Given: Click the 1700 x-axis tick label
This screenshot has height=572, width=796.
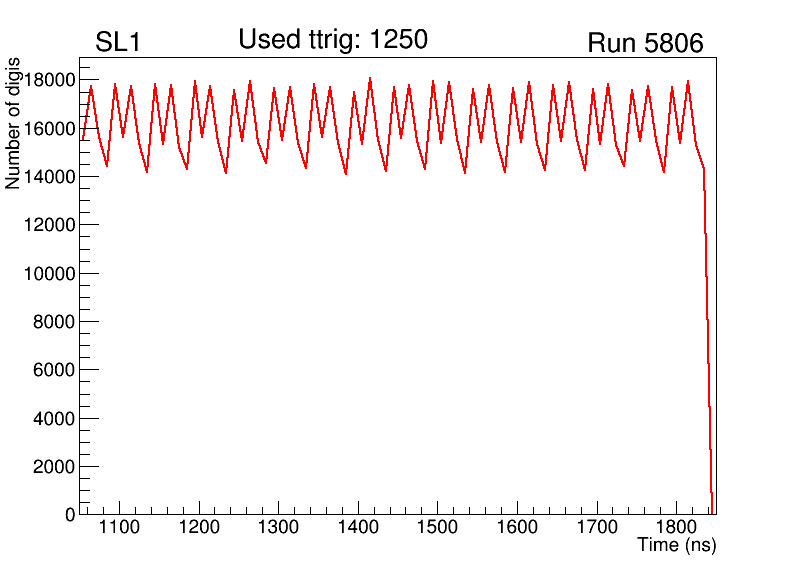Looking at the screenshot, I should click(x=596, y=529).
